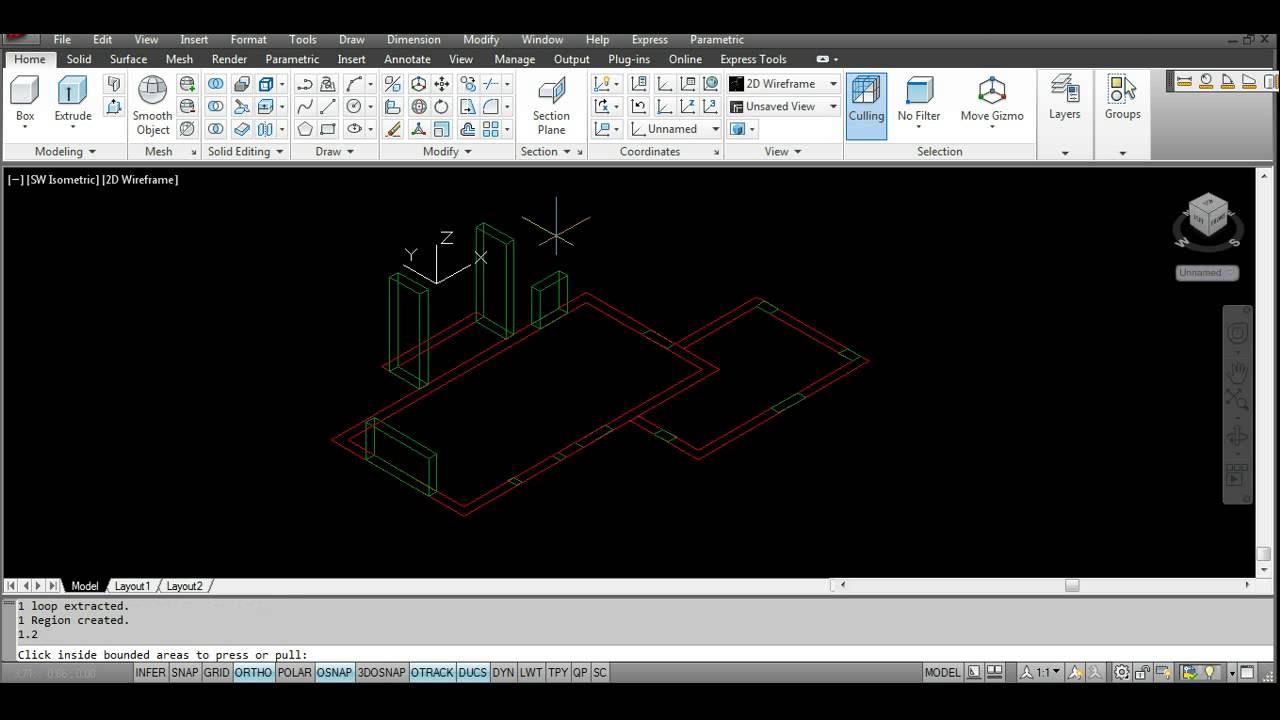
Task: Toggle POLAR tracking
Action: pyautogui.click(x=294, y=673)
